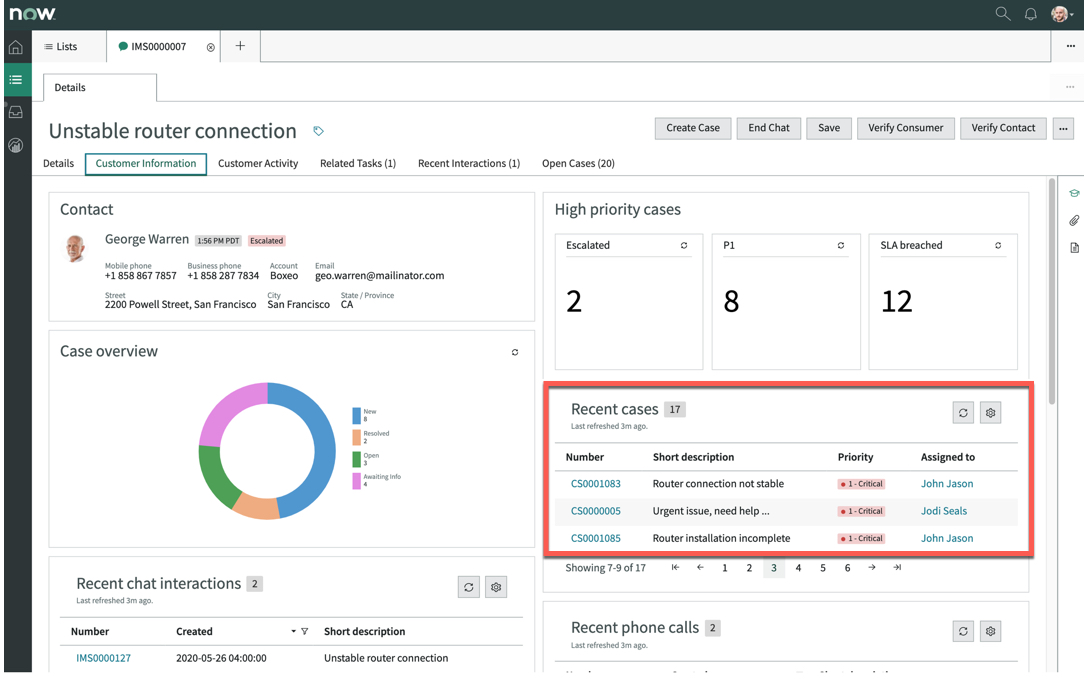Click the Save button
Viewport: 1085px width, 679px height.
[828, 128]
